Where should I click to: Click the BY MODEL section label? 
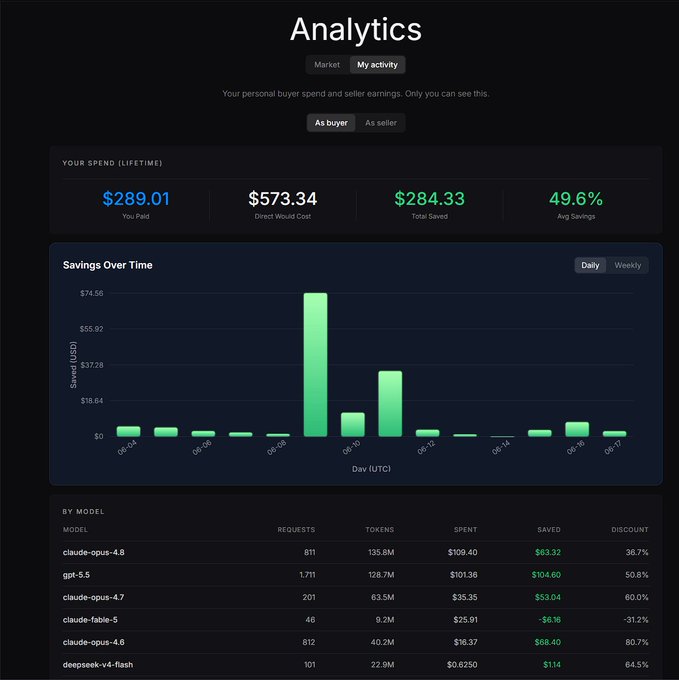83,511
